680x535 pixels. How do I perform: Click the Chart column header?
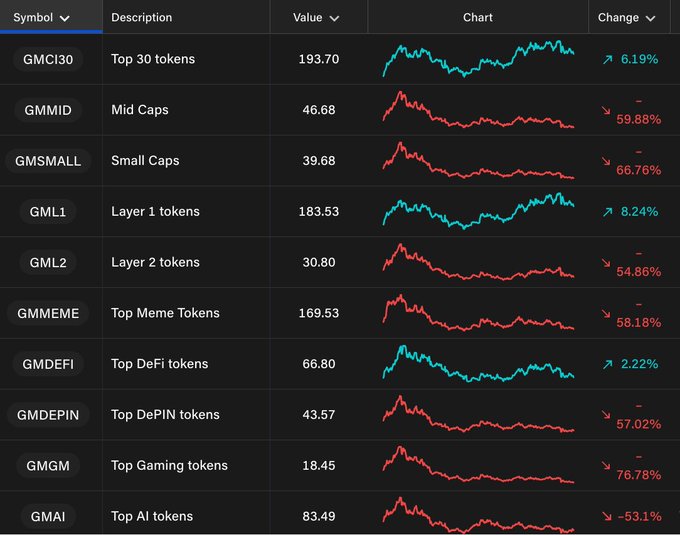[x=478, y=17]
